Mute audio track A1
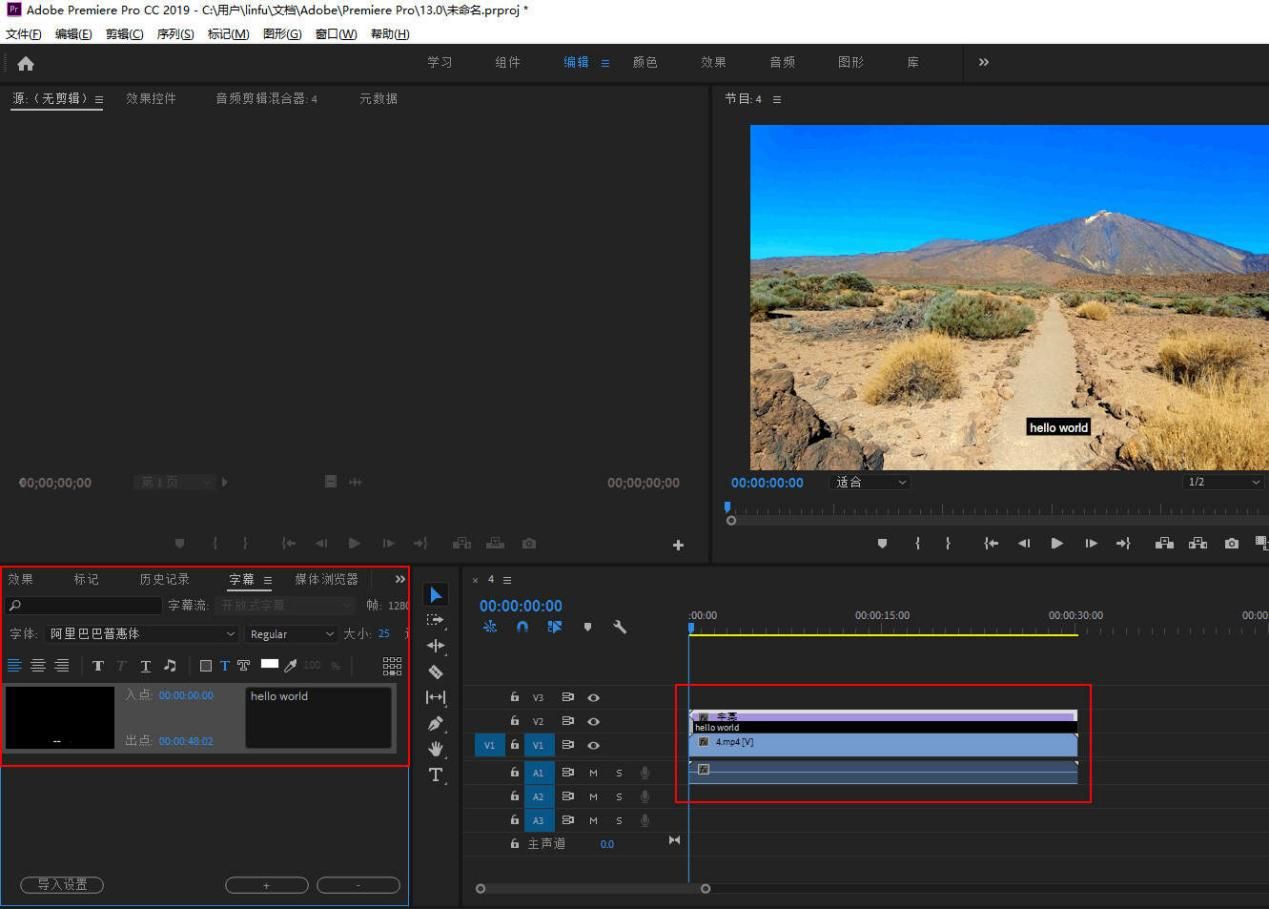The width and height of the screenshot is (1269, 909). (x=593, y=772)
